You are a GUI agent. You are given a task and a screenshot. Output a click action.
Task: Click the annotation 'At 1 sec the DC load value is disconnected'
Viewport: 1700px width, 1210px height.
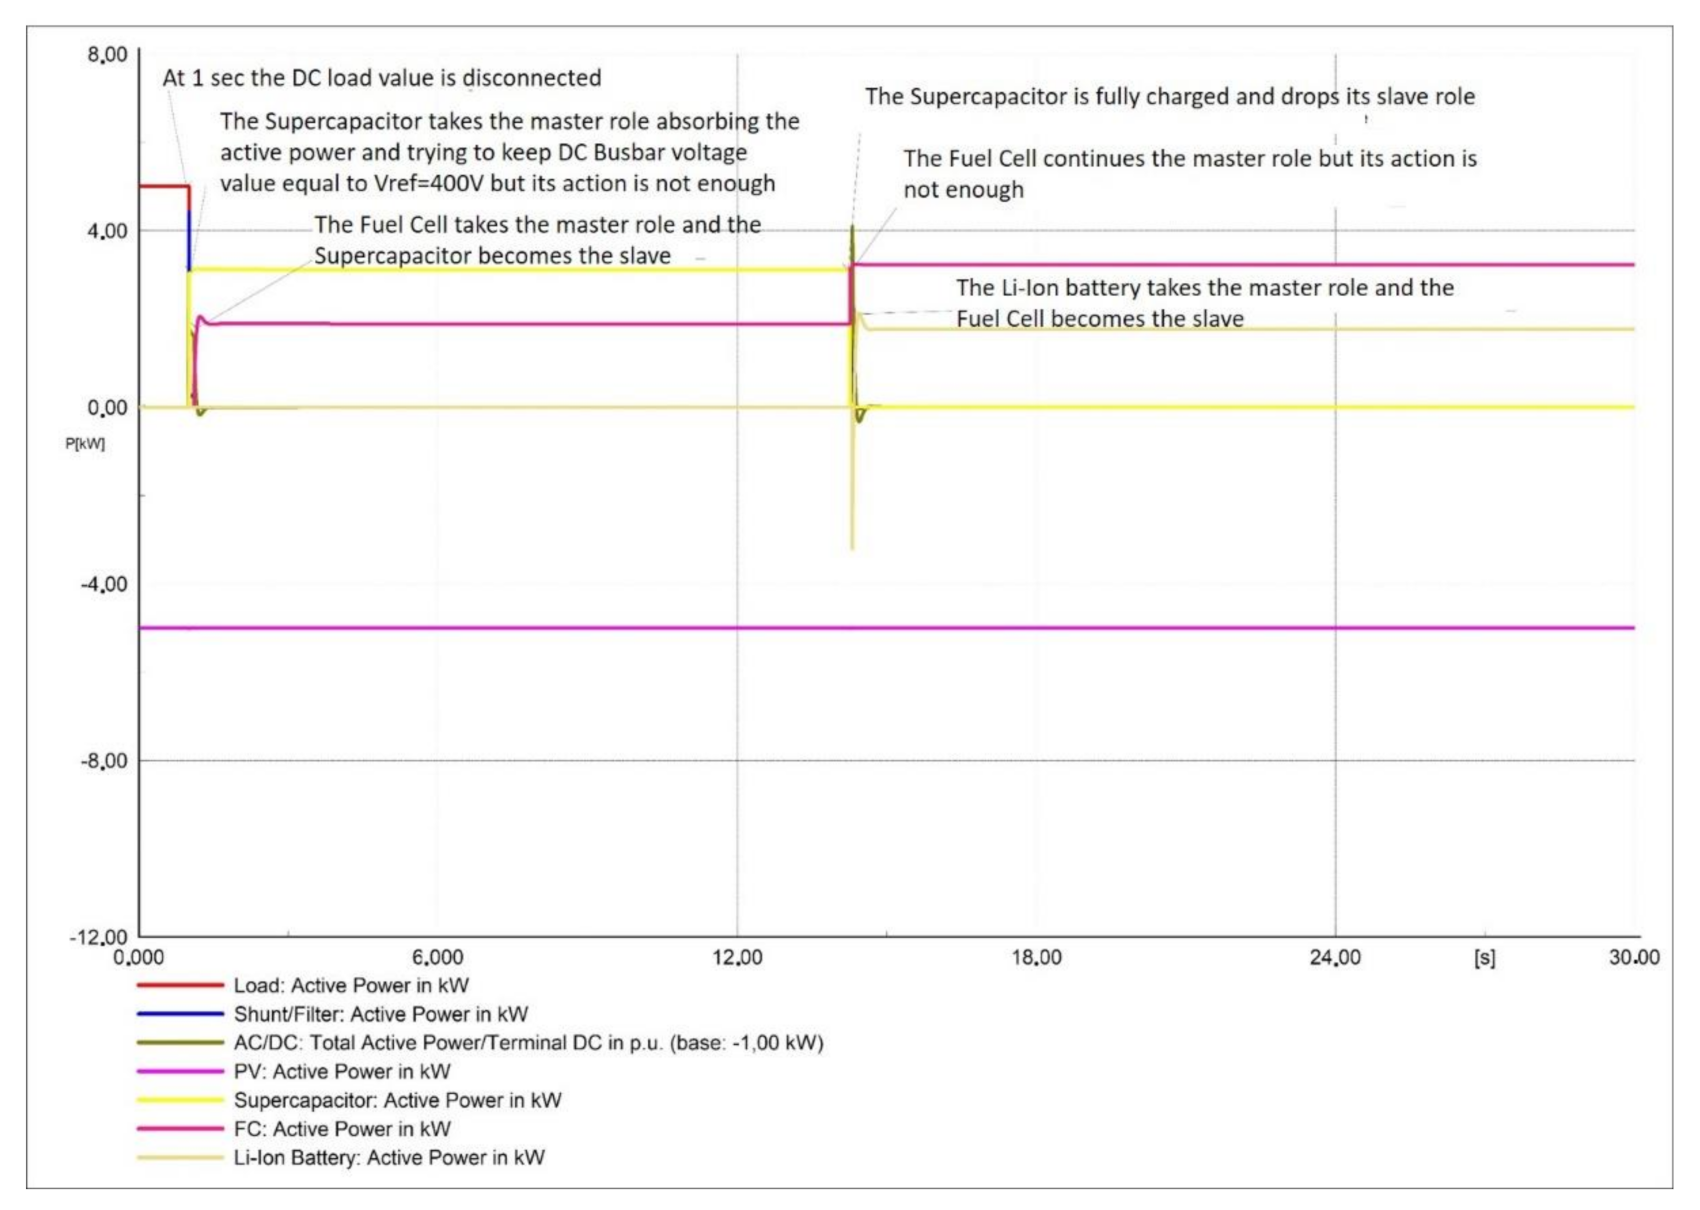click(x=382, y=78)
